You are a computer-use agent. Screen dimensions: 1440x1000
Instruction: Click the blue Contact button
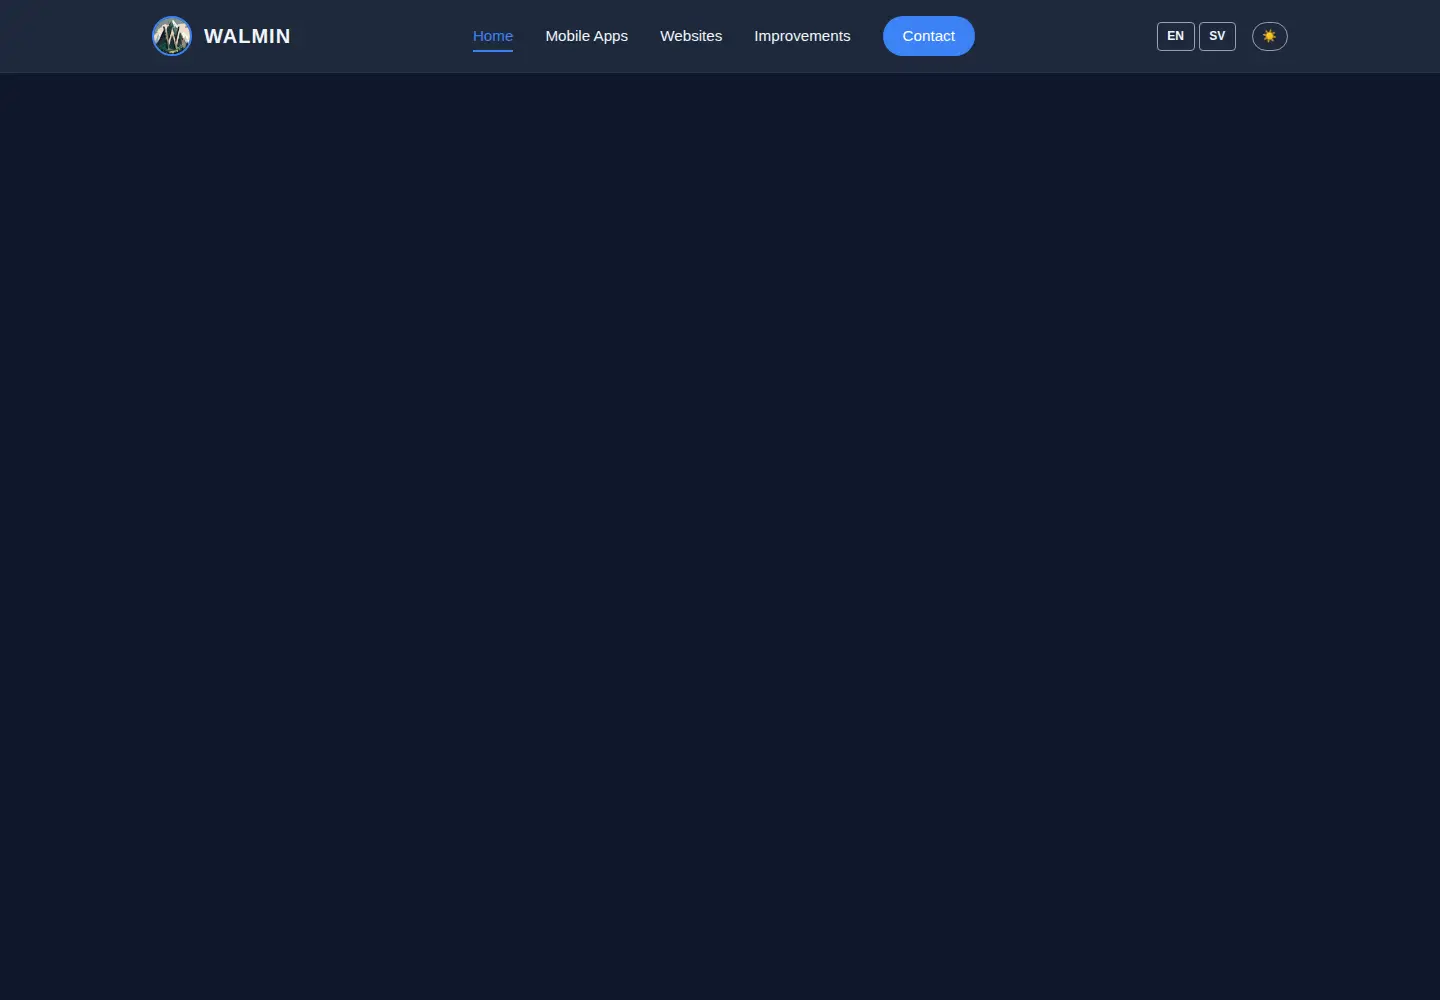[929, 36]
